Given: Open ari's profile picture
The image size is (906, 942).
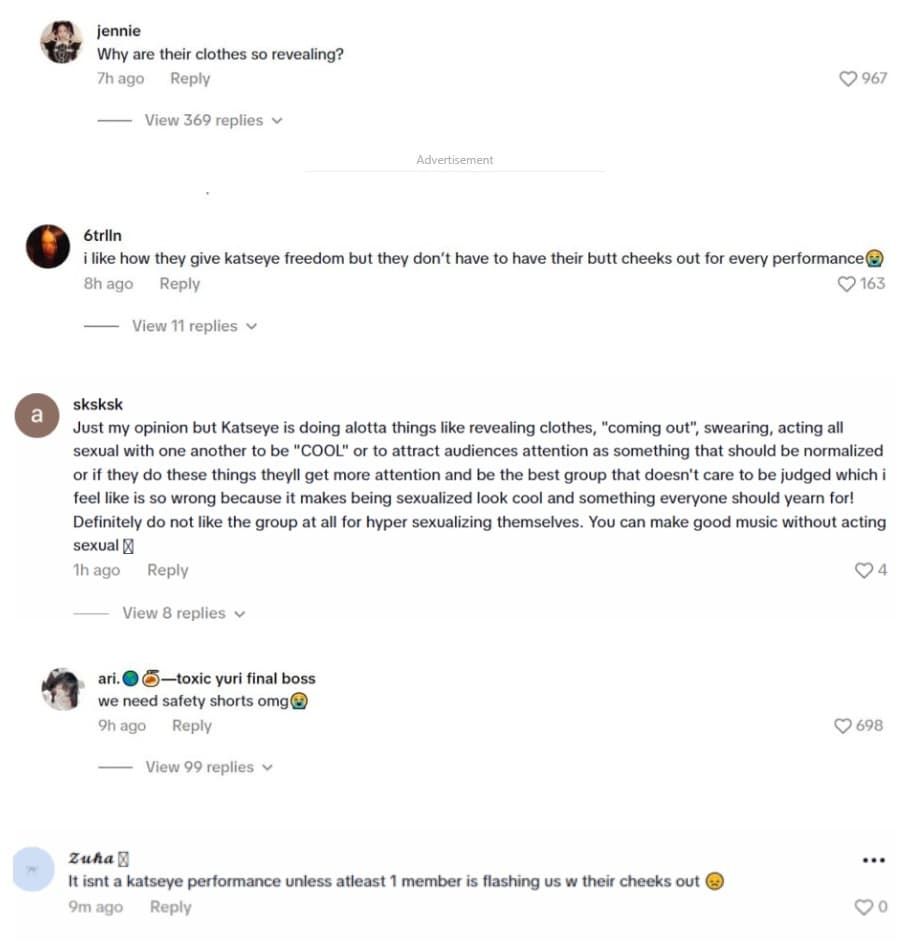Looking at the screenshot, I should coord(62,689).
